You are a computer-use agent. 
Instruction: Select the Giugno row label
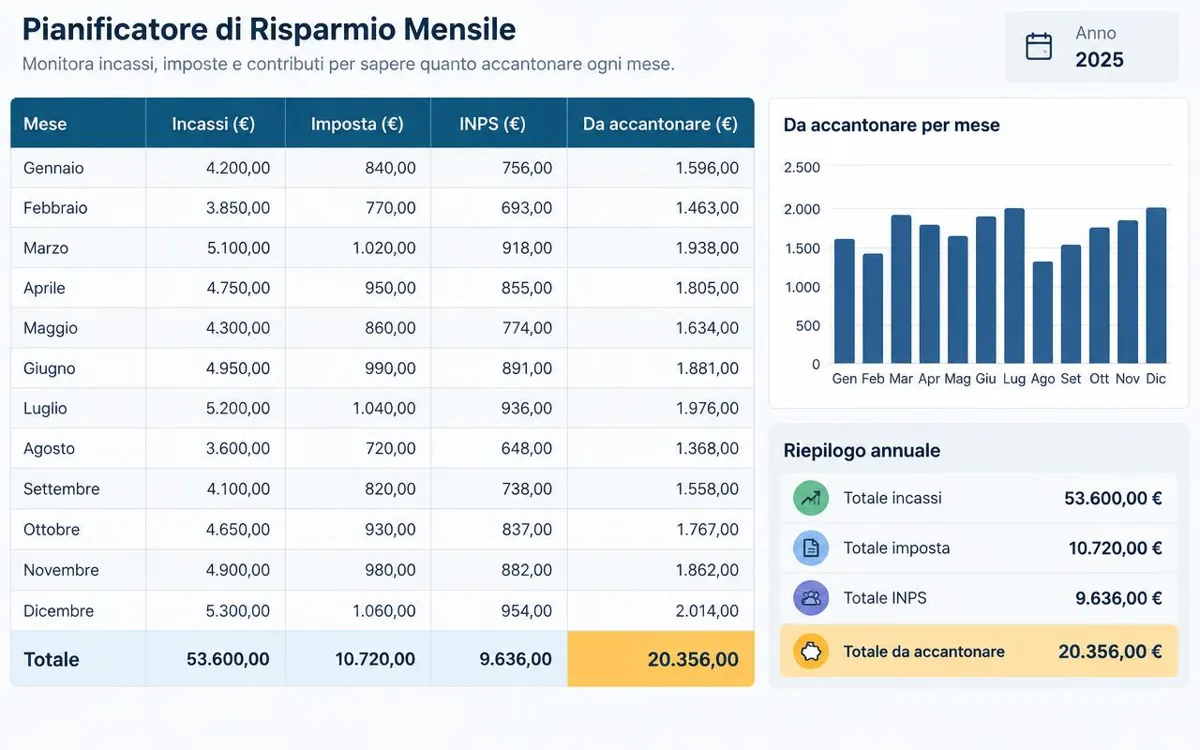49,368
